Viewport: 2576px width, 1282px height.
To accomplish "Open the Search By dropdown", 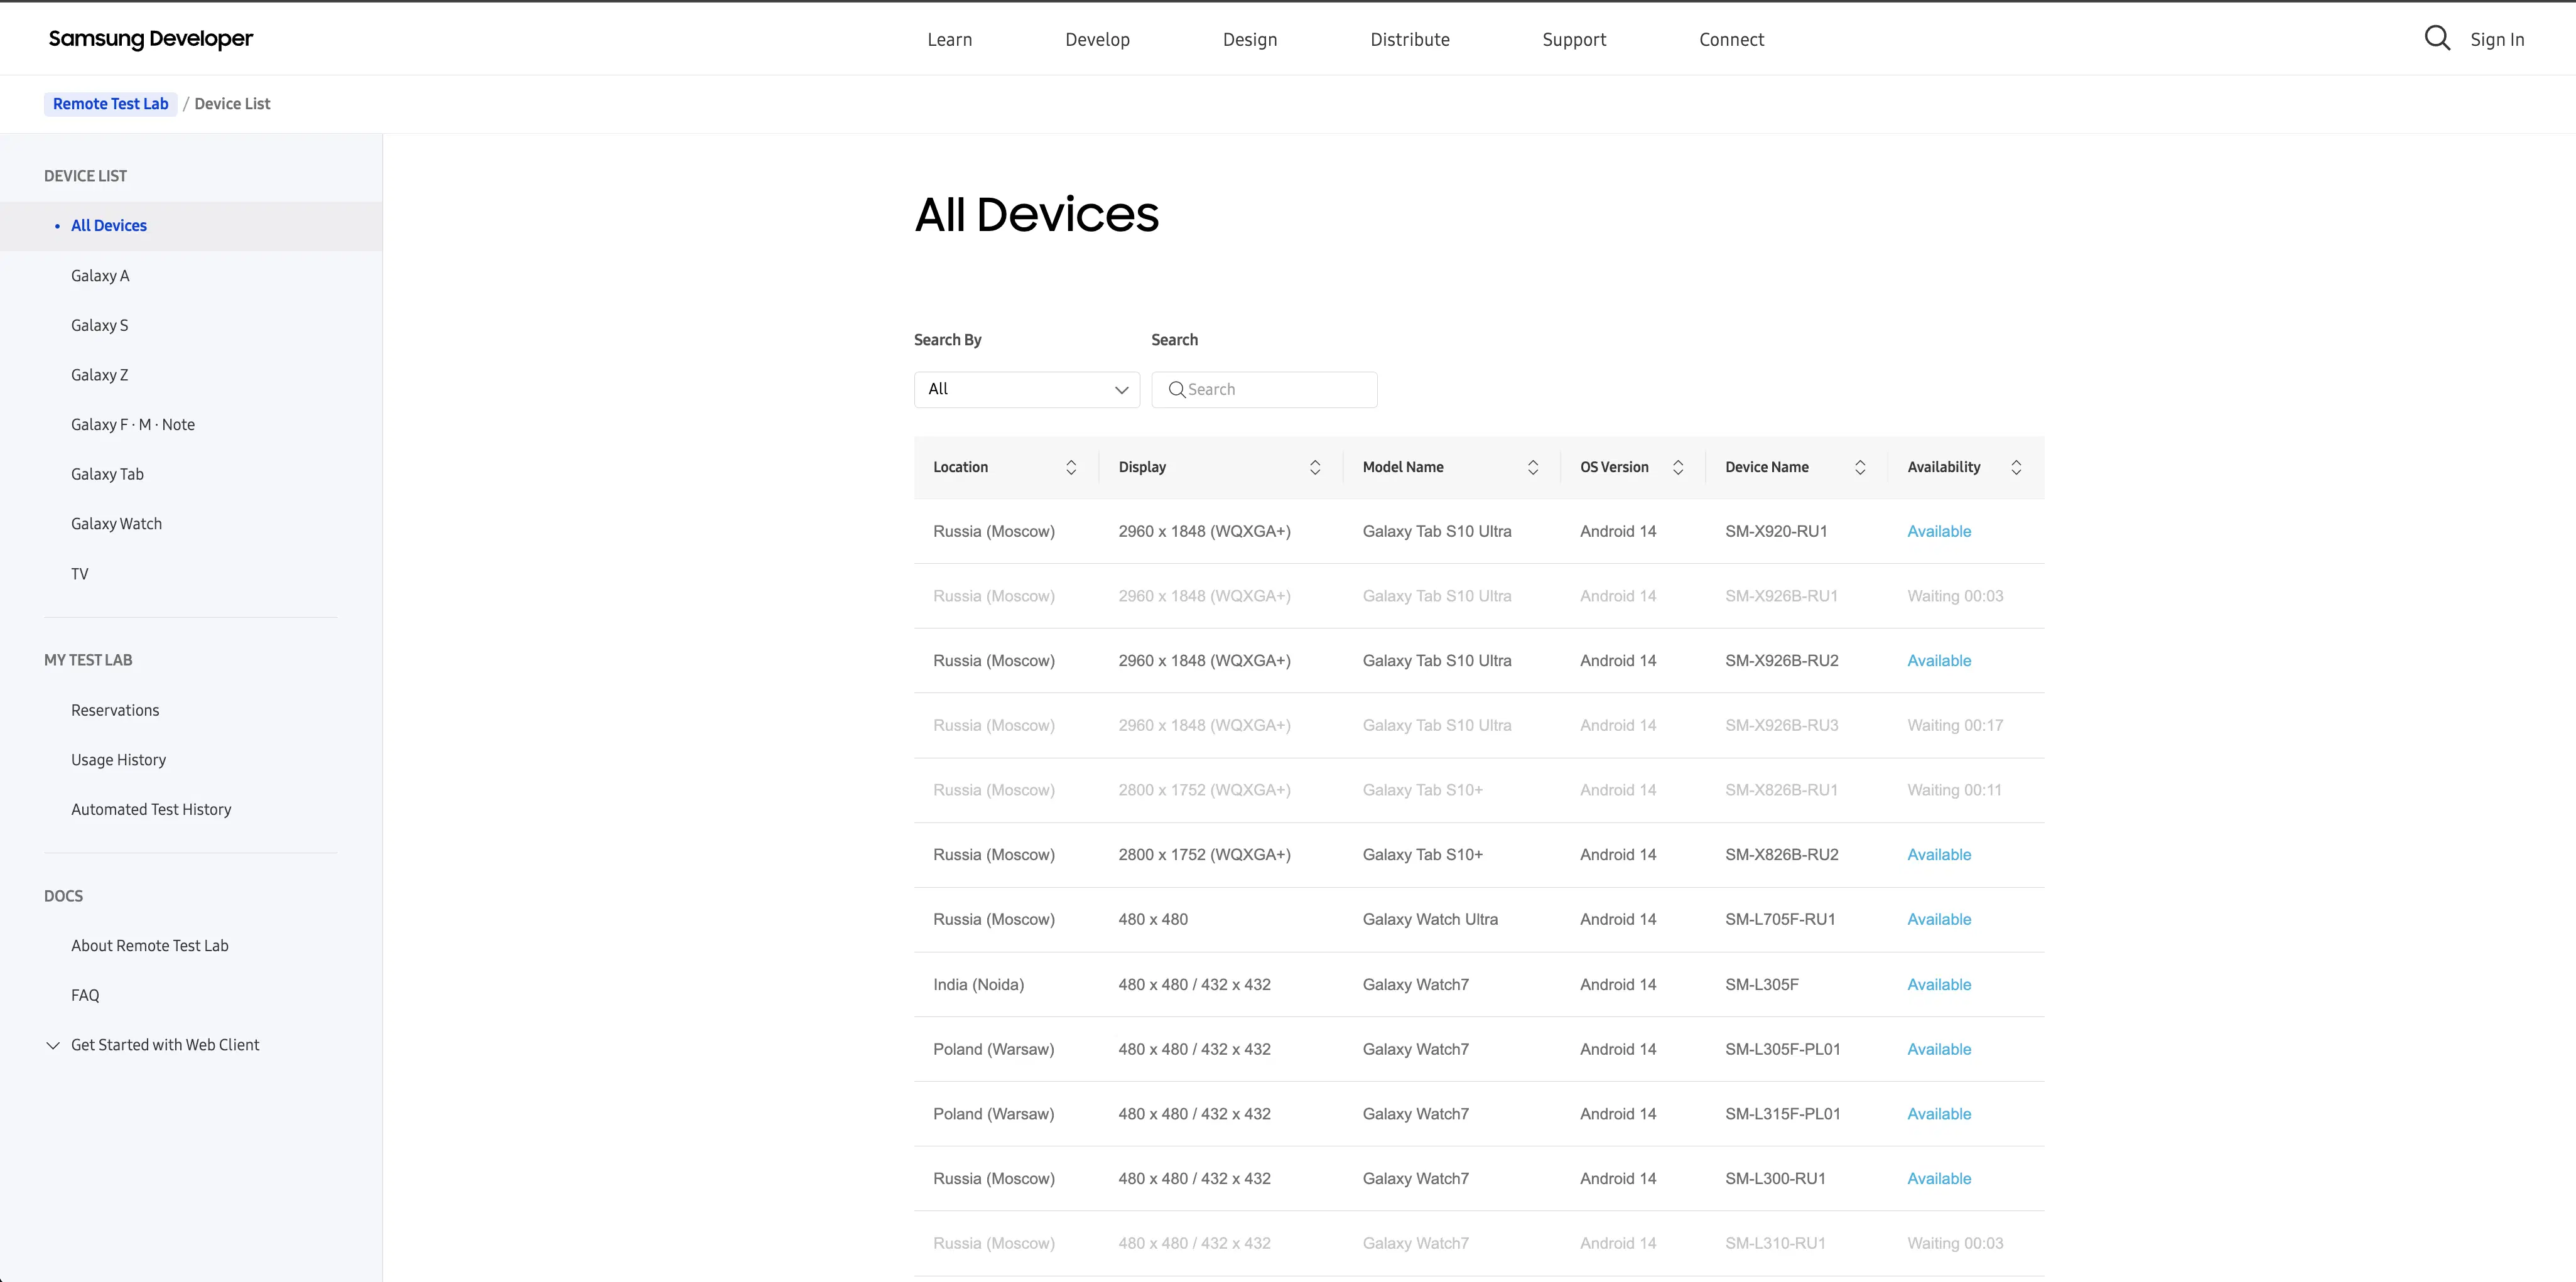I will pyautogui.click(x=1026, y=389).
